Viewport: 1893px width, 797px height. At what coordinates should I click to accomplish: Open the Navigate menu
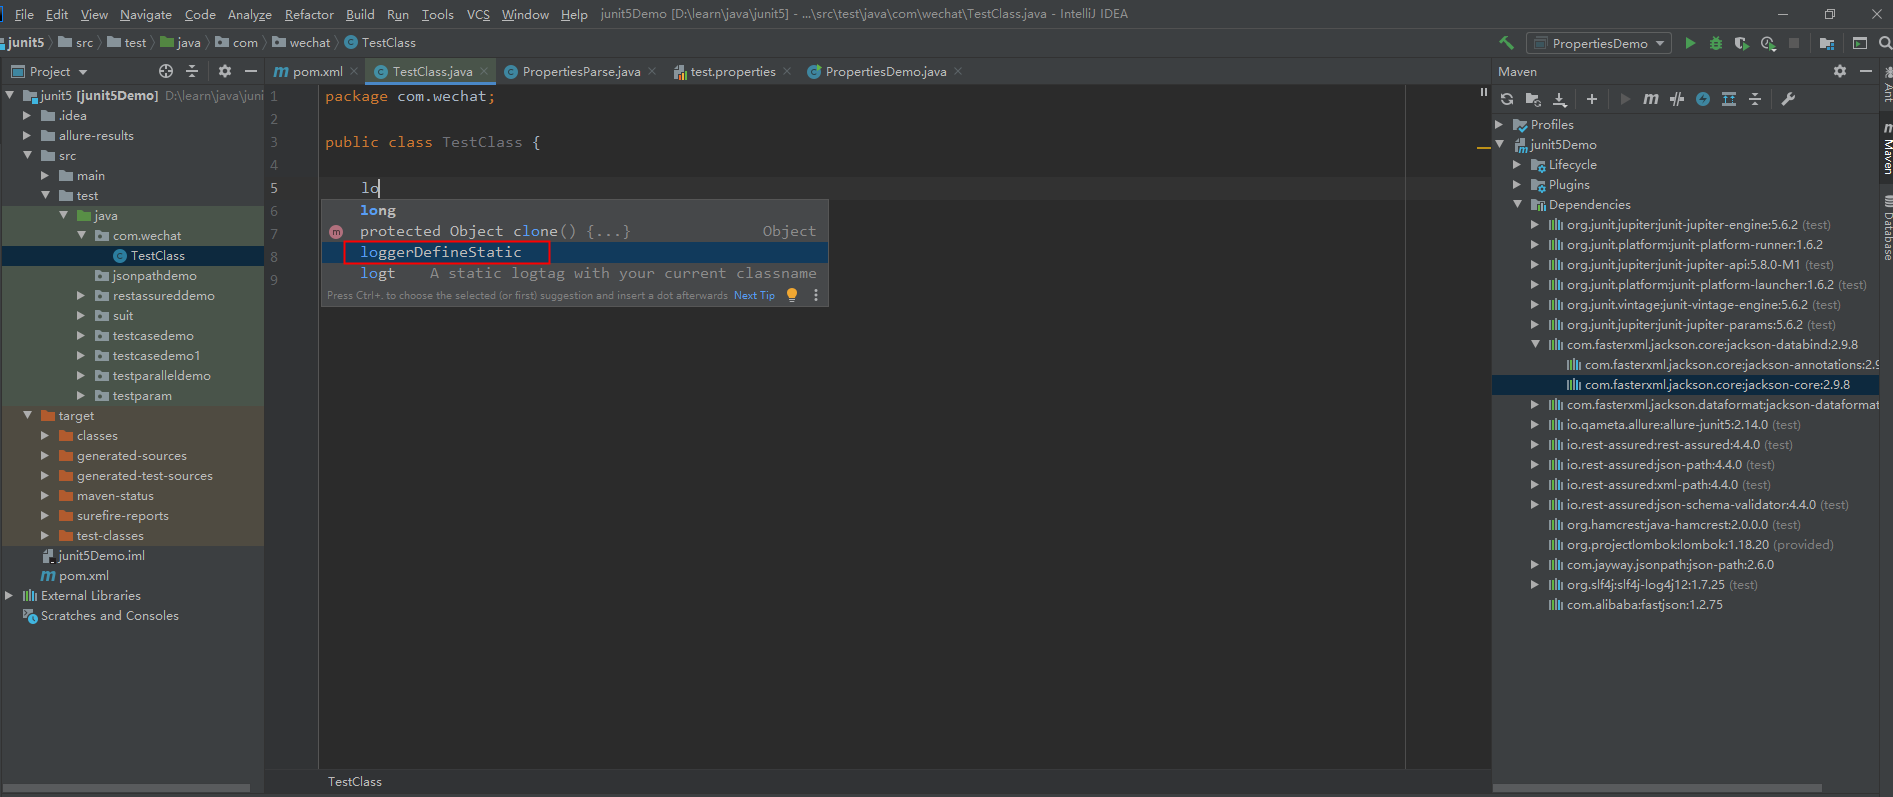(x=146, y=14)
